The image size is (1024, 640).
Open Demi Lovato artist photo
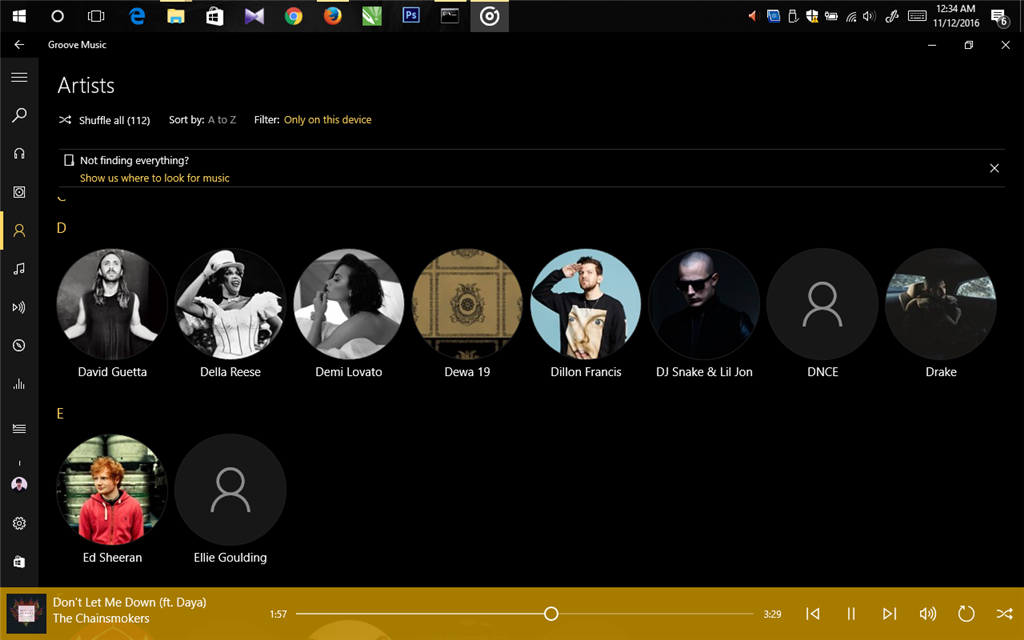349,304
